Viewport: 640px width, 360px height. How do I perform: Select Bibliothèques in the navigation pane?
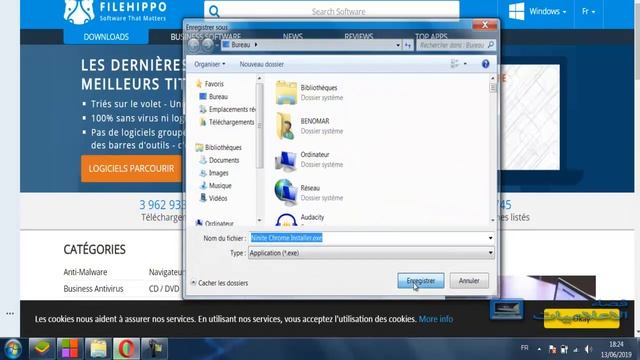coord(218,147)
